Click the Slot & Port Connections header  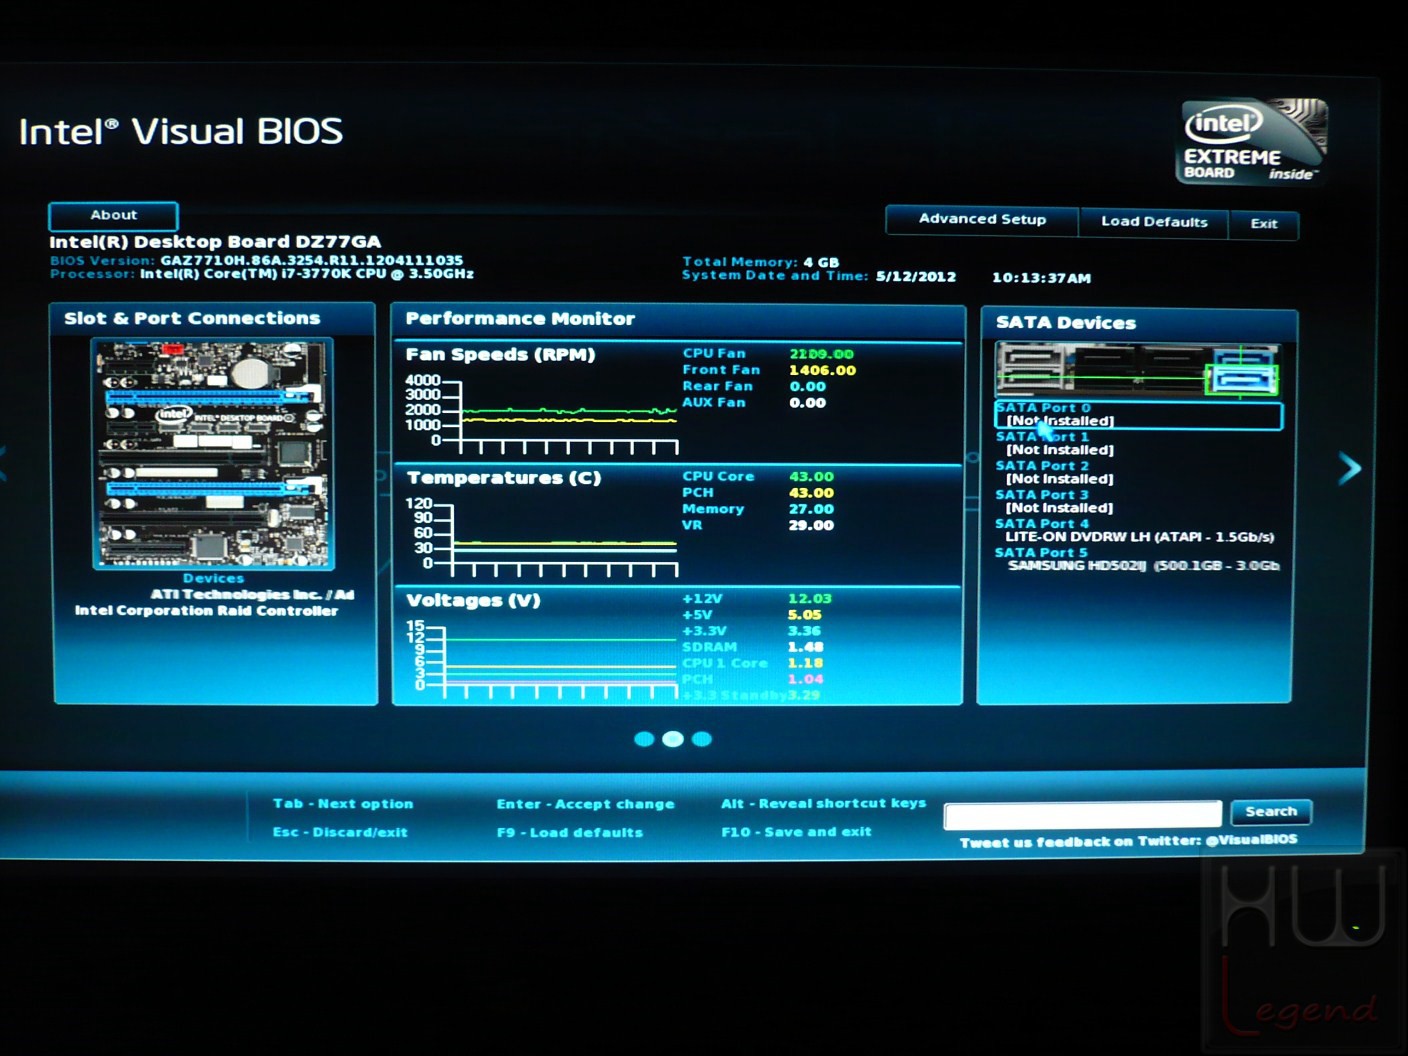click(x=192, y=318)
